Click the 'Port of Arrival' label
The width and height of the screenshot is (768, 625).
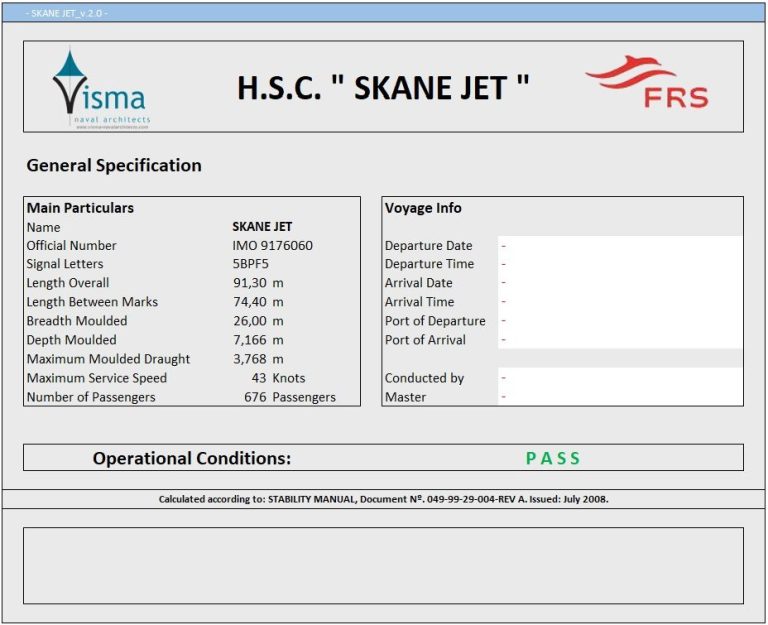pyautogui.click(x=425, y=340)
